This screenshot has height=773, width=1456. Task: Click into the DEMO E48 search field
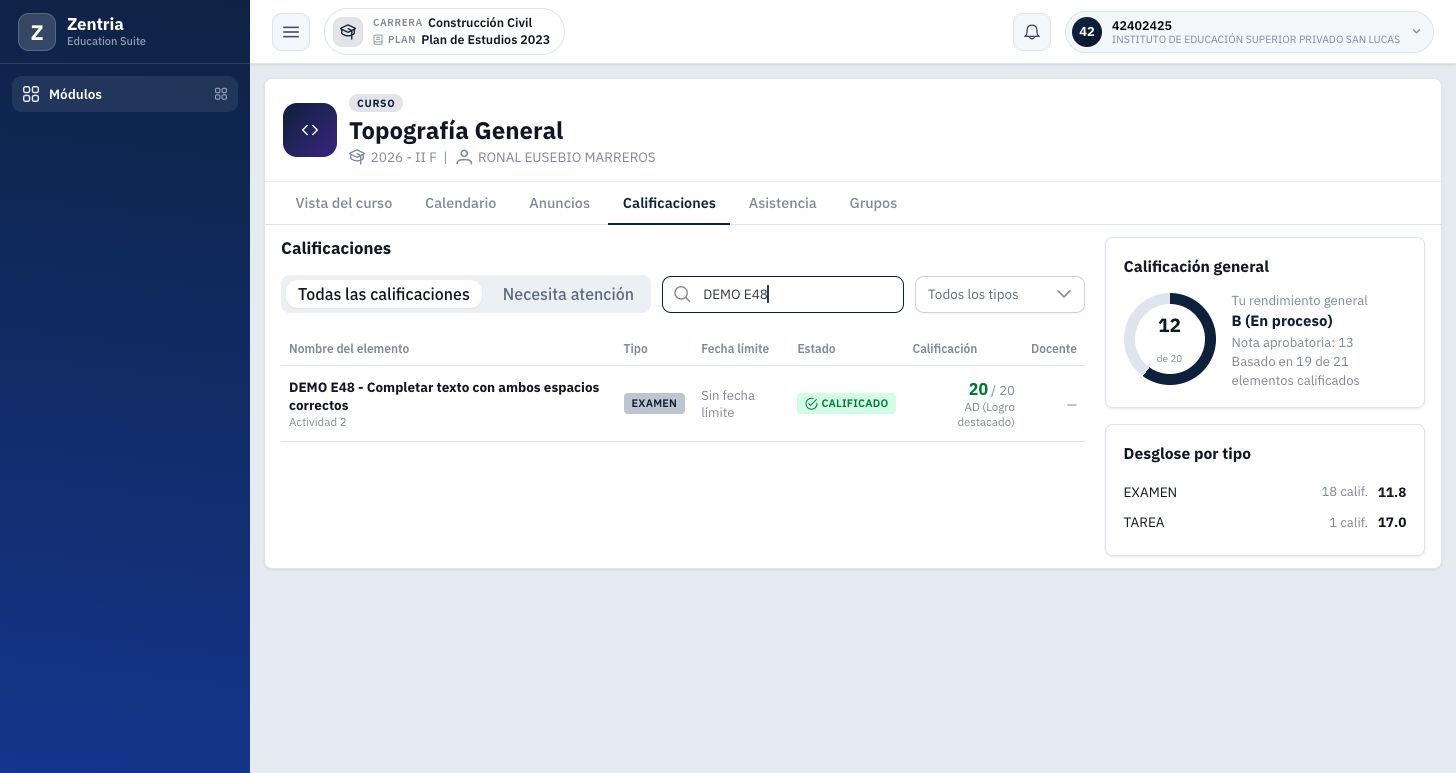pyautogui.click(x=783, y=294)
